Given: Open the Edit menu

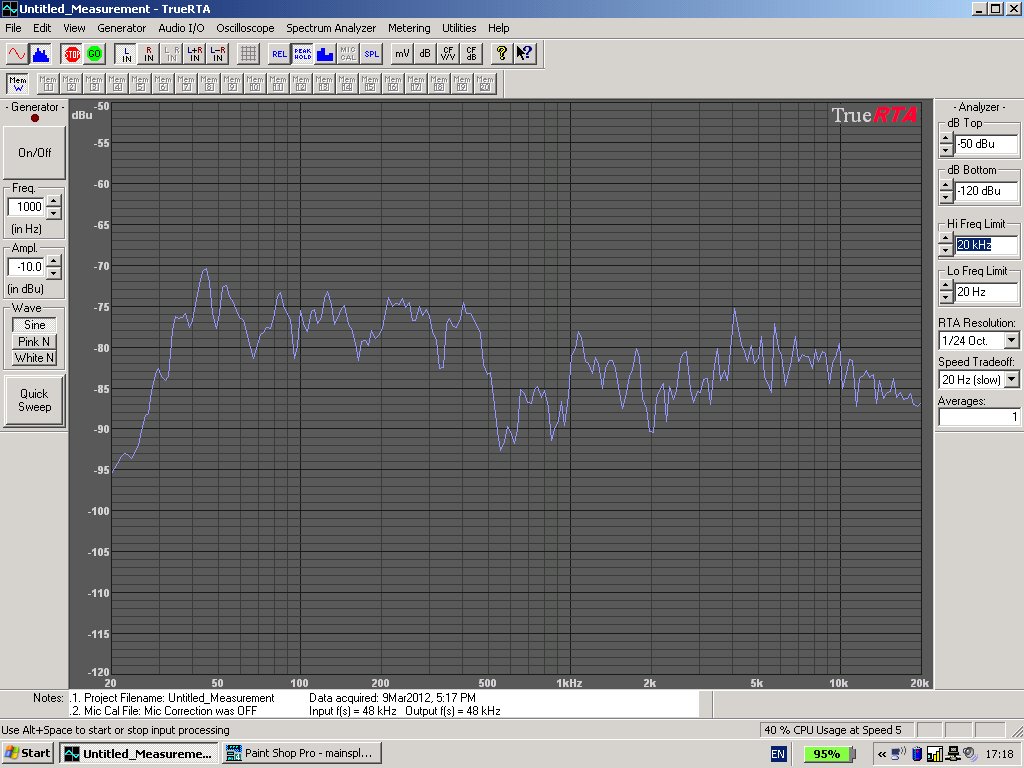Looking at the screenshot, I should [x=42, y=28].
